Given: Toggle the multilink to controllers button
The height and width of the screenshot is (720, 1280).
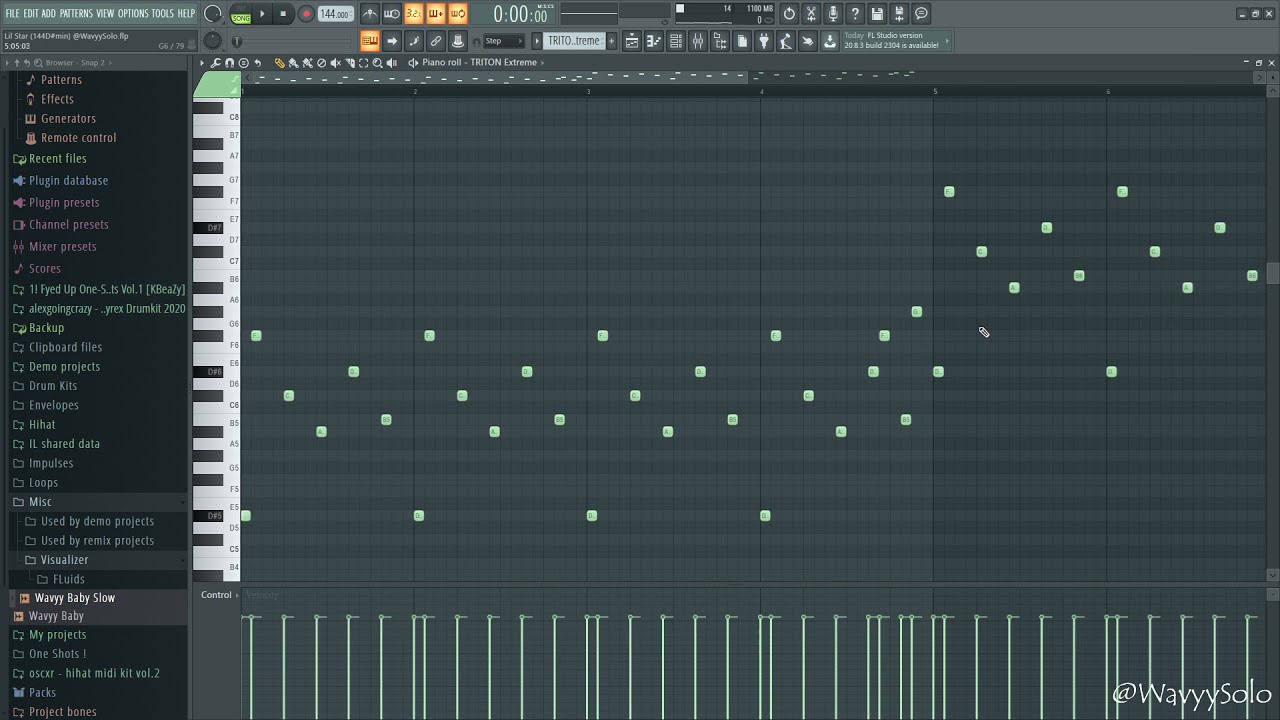Looking at the screenshot, I should [436, 41].
